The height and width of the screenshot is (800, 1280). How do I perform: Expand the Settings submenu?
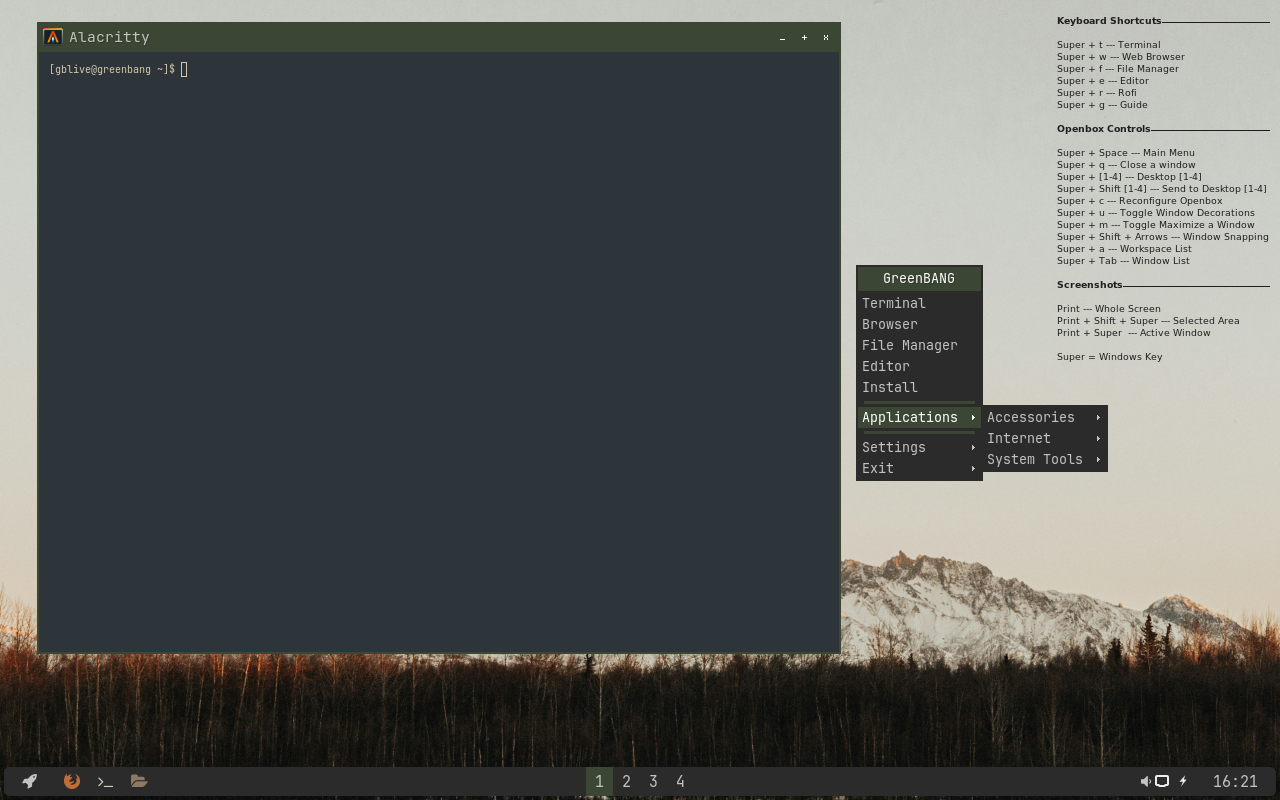919,447
